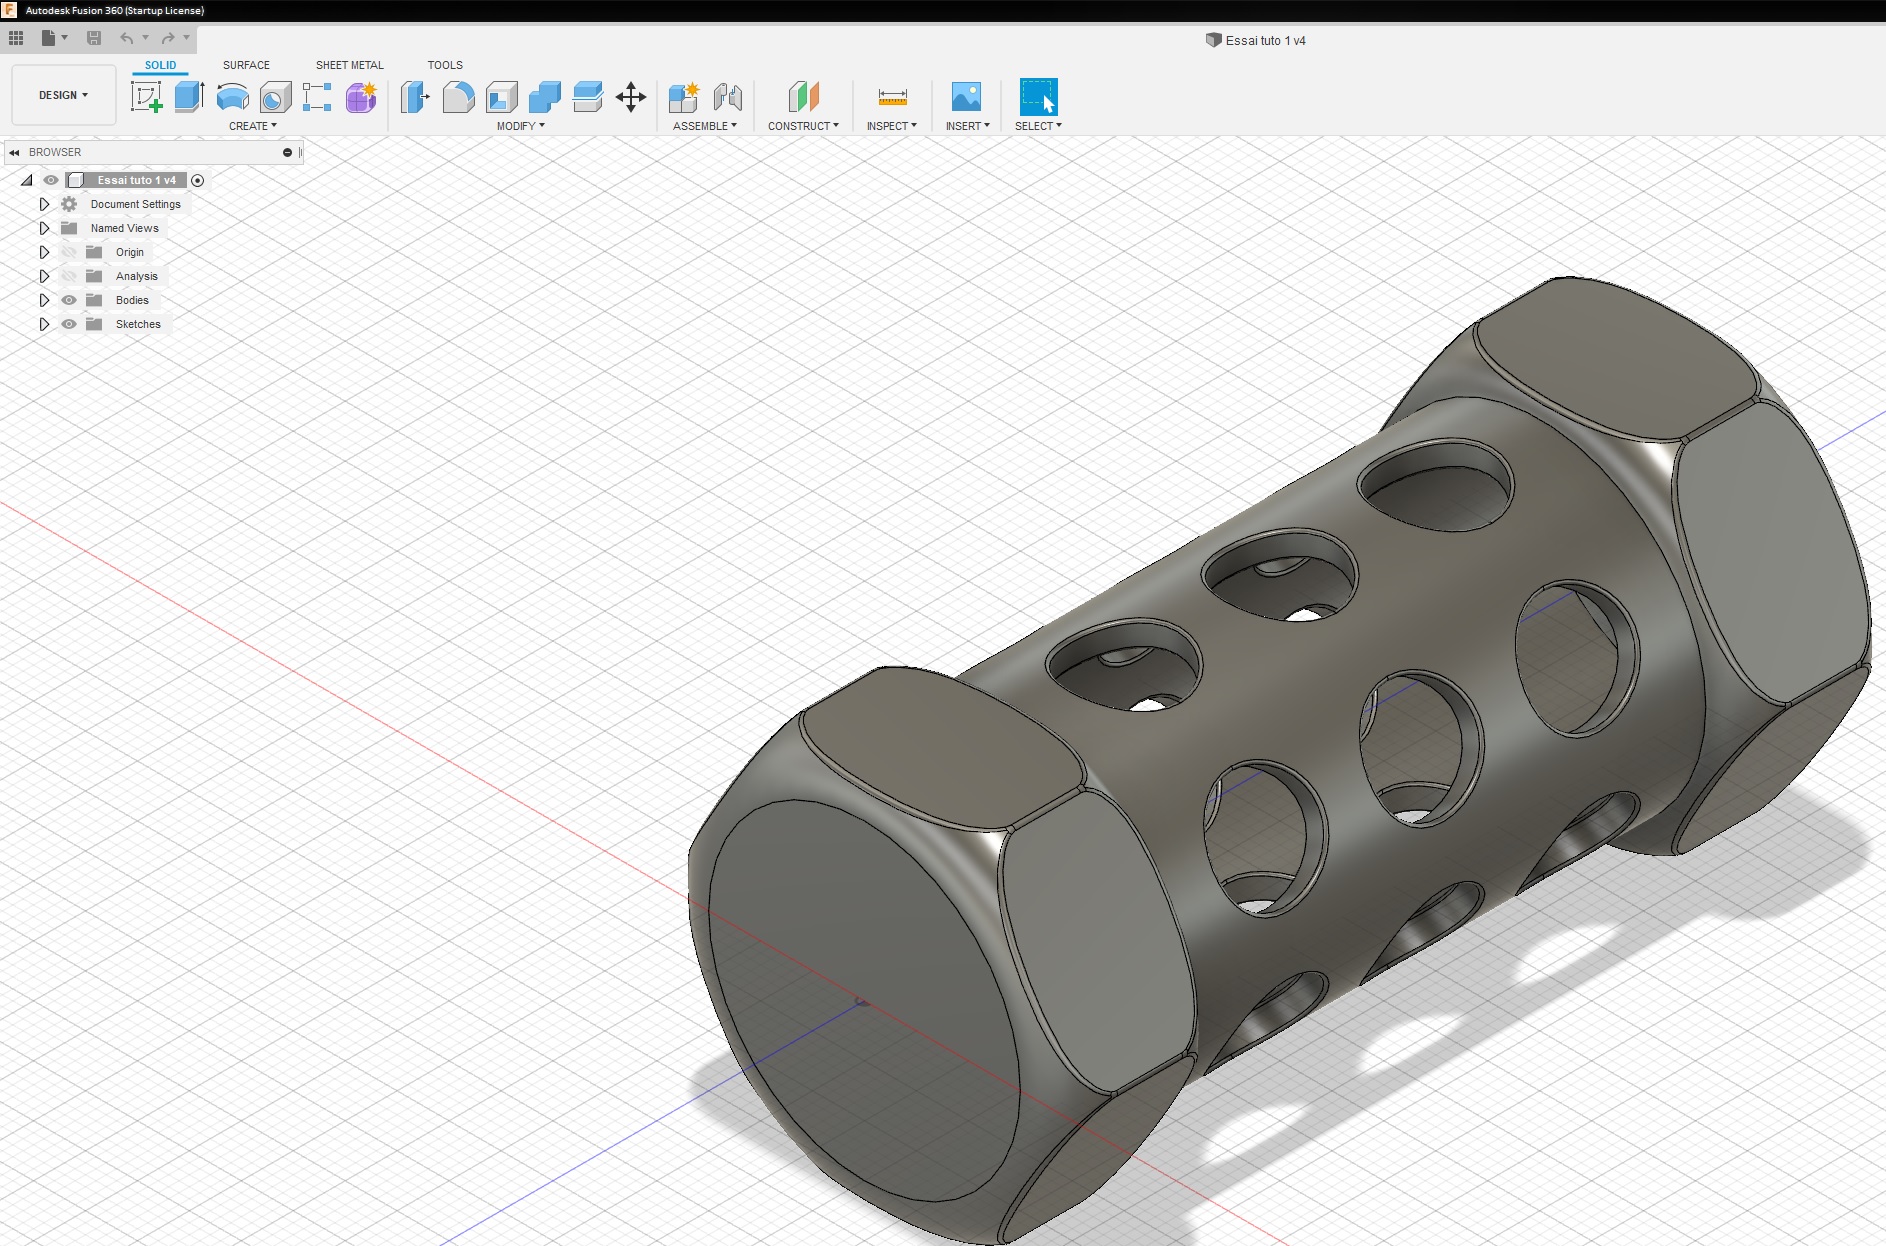1886x1246 pixels.
Task: Switch to the Surface tab
Action: (x=246, y=65)
